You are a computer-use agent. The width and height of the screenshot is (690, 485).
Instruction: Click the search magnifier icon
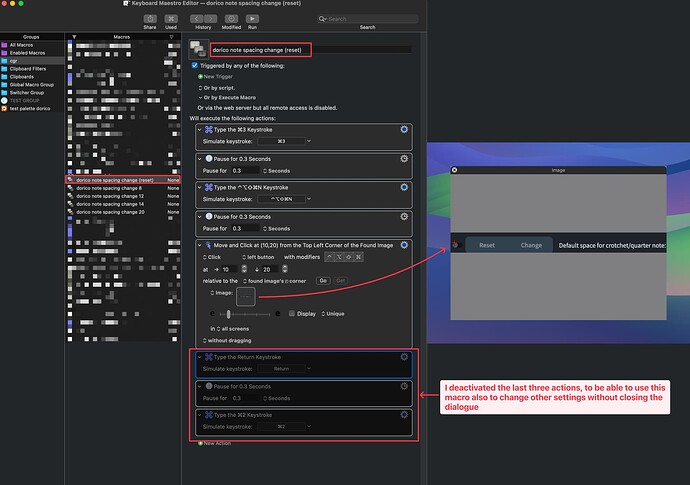tap(322, 19)
